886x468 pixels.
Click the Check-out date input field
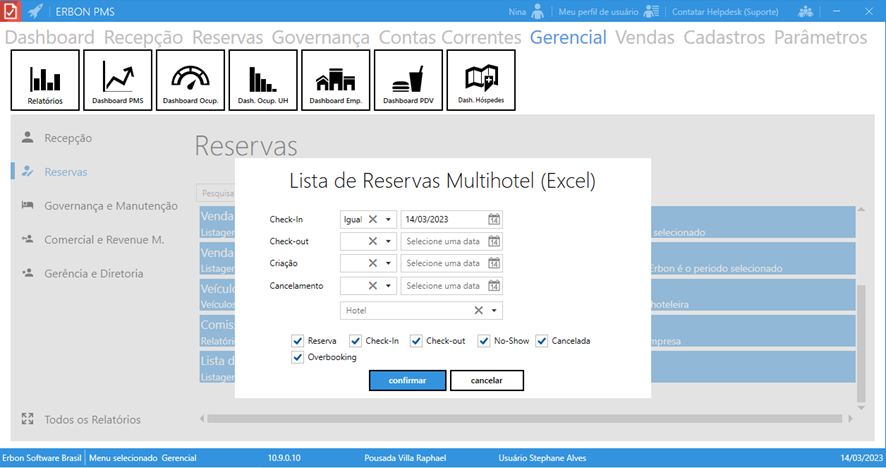[x=443, y=241]
